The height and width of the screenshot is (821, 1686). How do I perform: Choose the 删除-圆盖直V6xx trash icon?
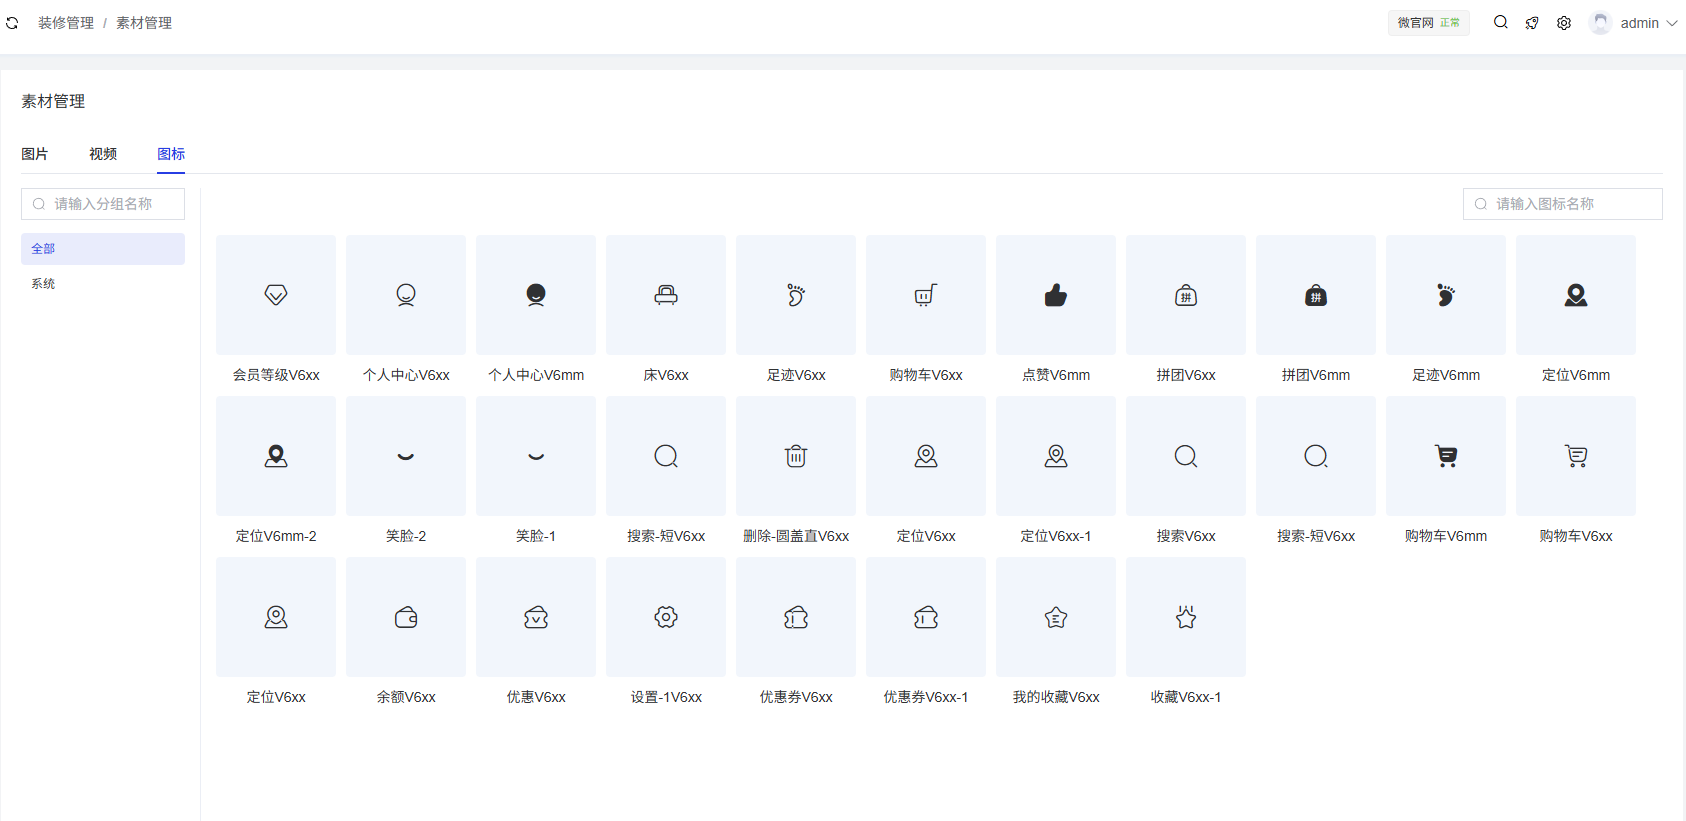795,456
